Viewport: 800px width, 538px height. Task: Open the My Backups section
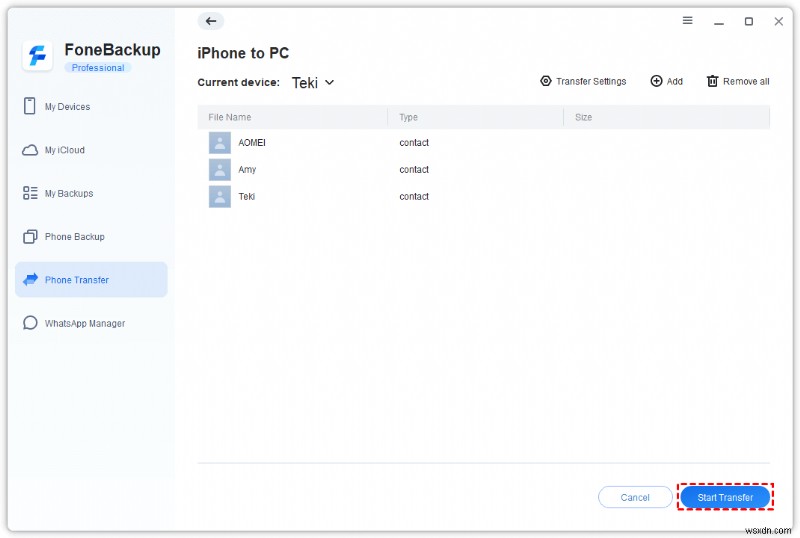click(91, 193)
